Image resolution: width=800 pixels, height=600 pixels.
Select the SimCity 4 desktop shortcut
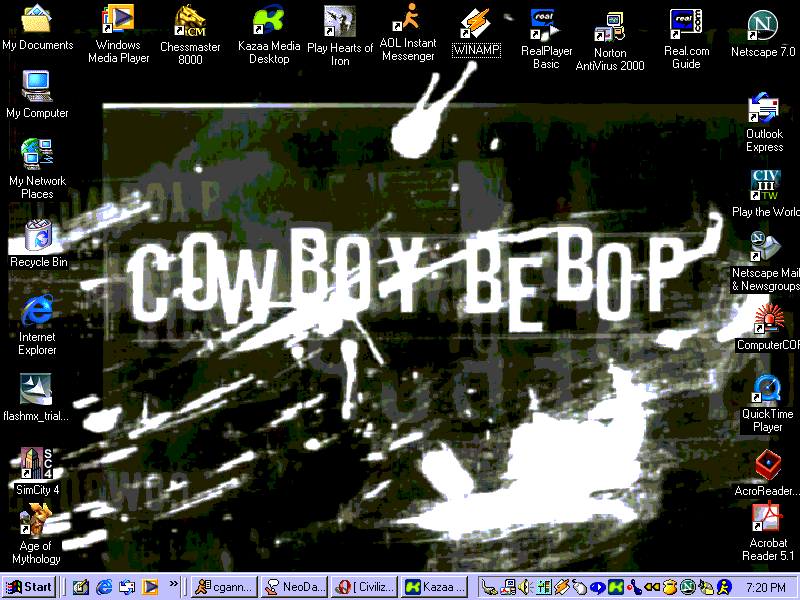[37, 471]
